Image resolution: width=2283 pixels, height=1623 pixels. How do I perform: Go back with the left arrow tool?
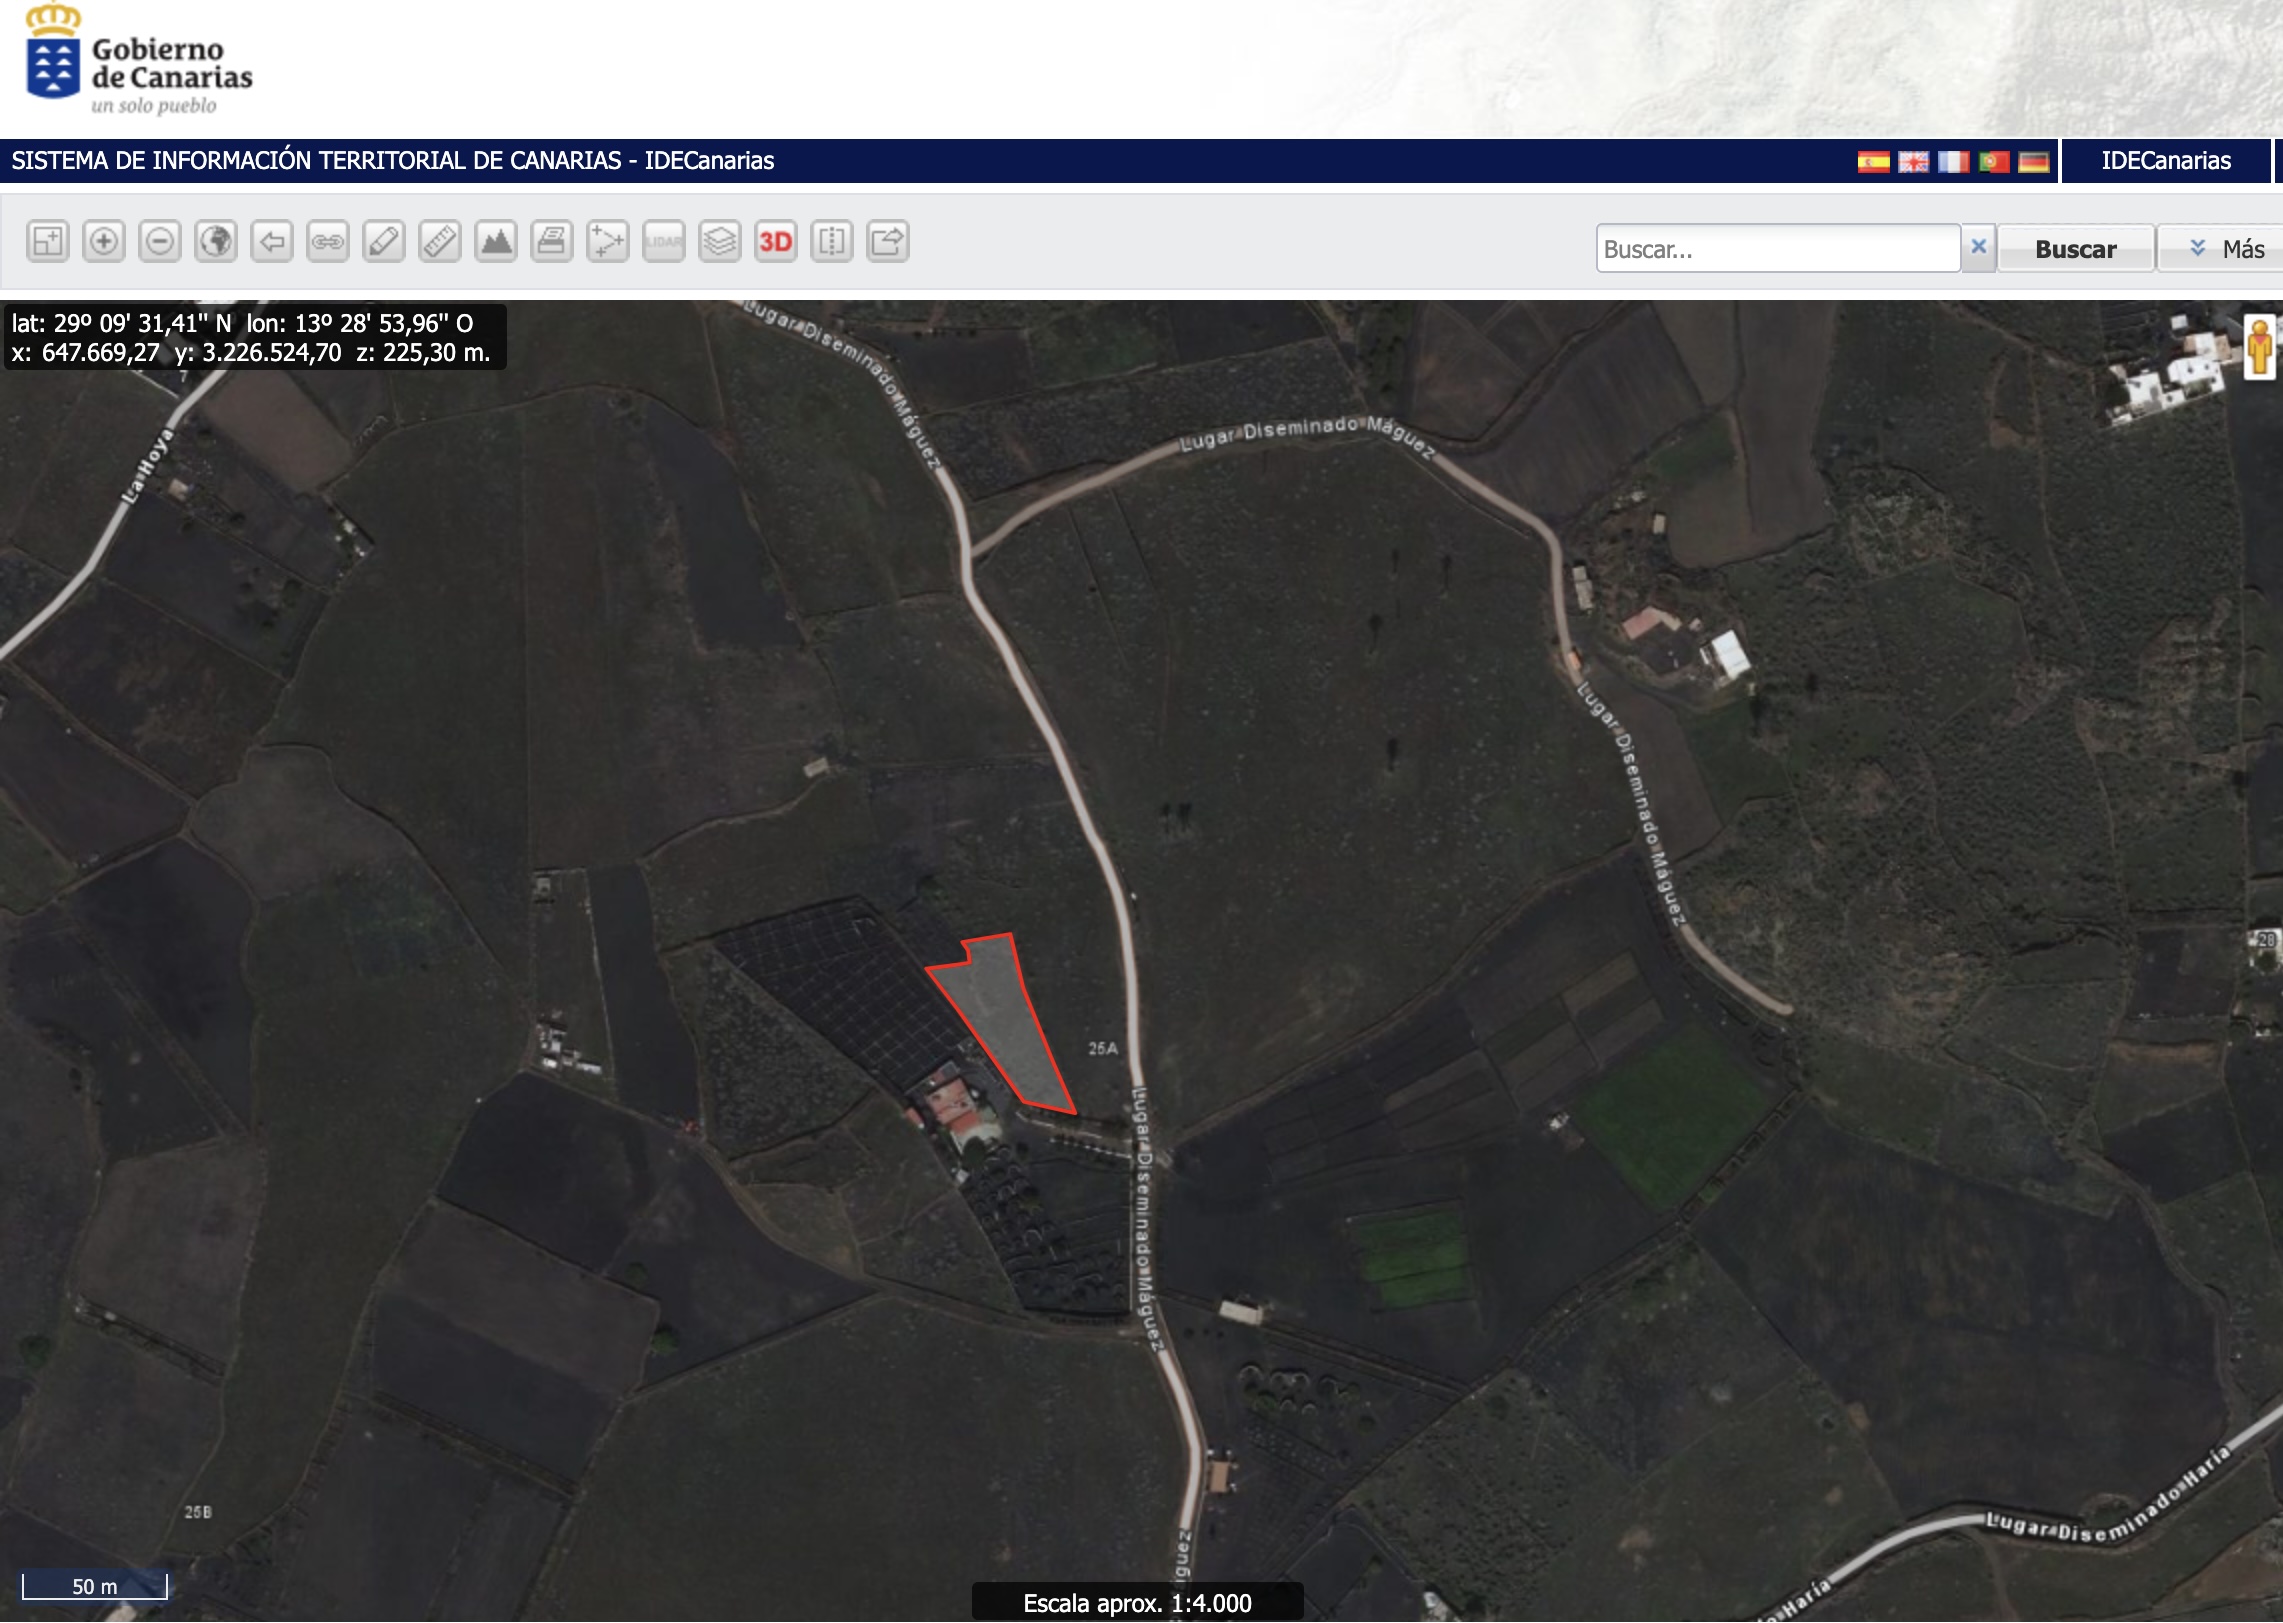click(272, 242)
